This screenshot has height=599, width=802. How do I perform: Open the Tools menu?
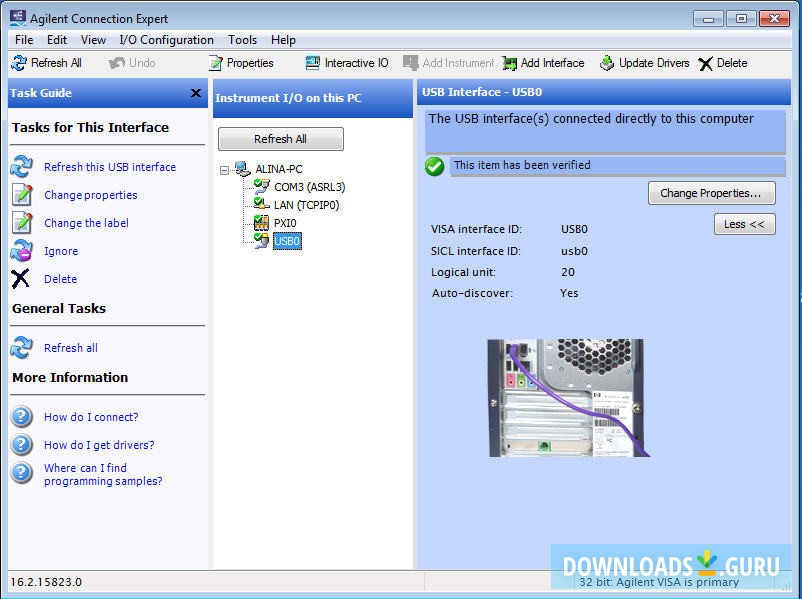tap(242, 40)
